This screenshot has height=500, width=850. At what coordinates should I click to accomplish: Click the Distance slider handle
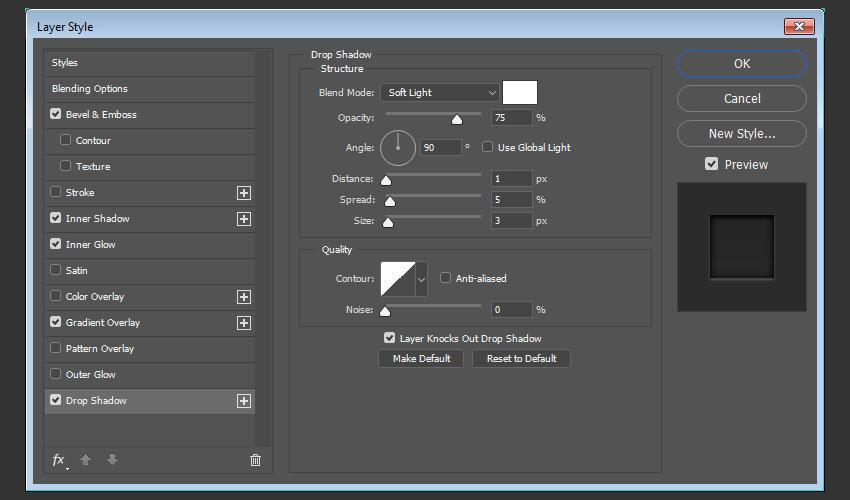386,181
